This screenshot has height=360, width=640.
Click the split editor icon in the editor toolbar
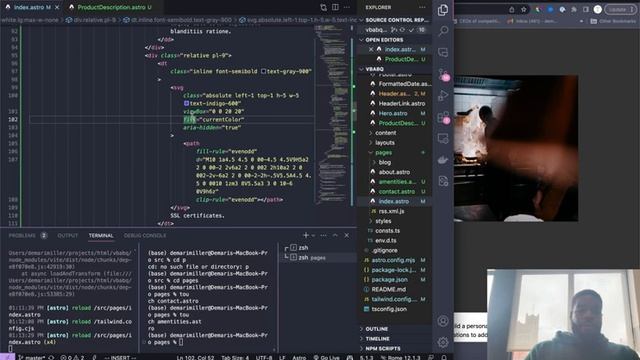(335, 7)
